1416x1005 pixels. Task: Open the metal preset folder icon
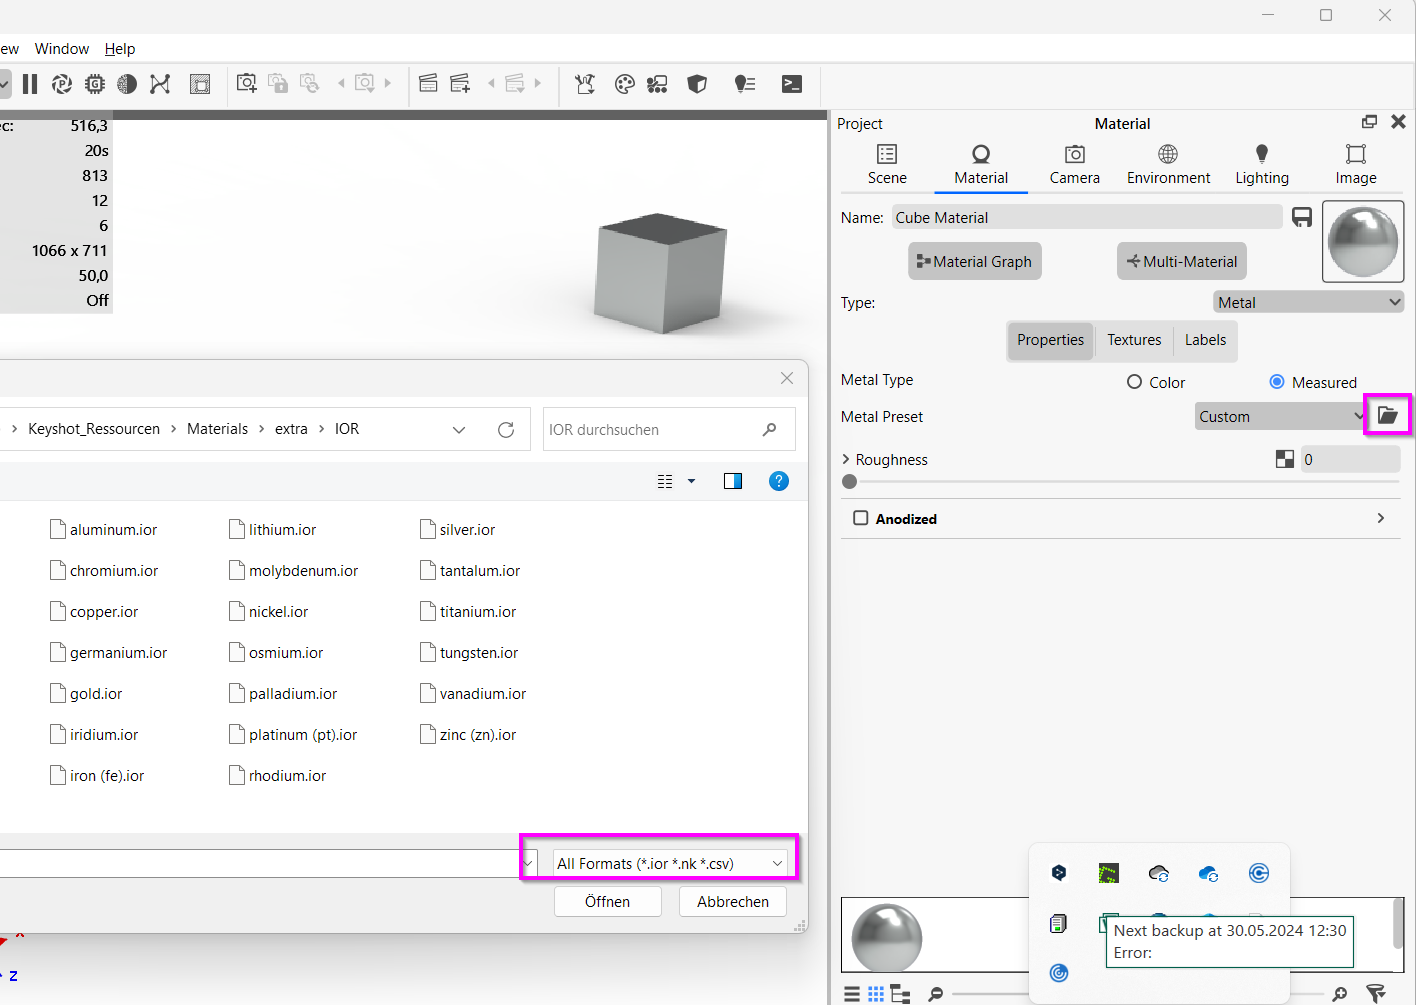tap(1387, 415)
